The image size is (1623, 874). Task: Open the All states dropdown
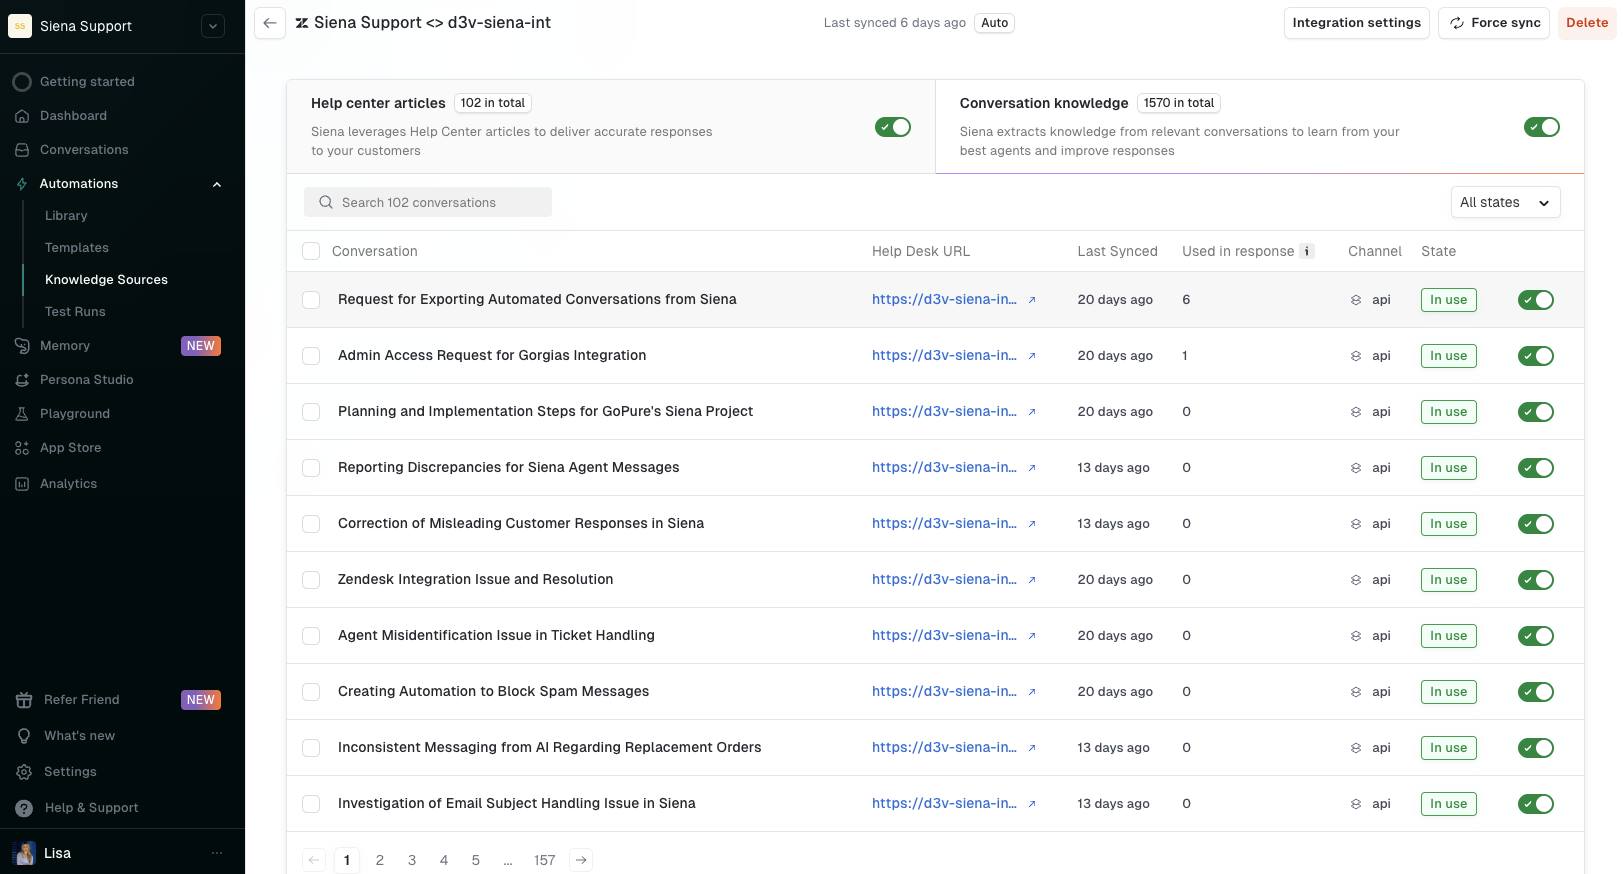(1506, 202)
